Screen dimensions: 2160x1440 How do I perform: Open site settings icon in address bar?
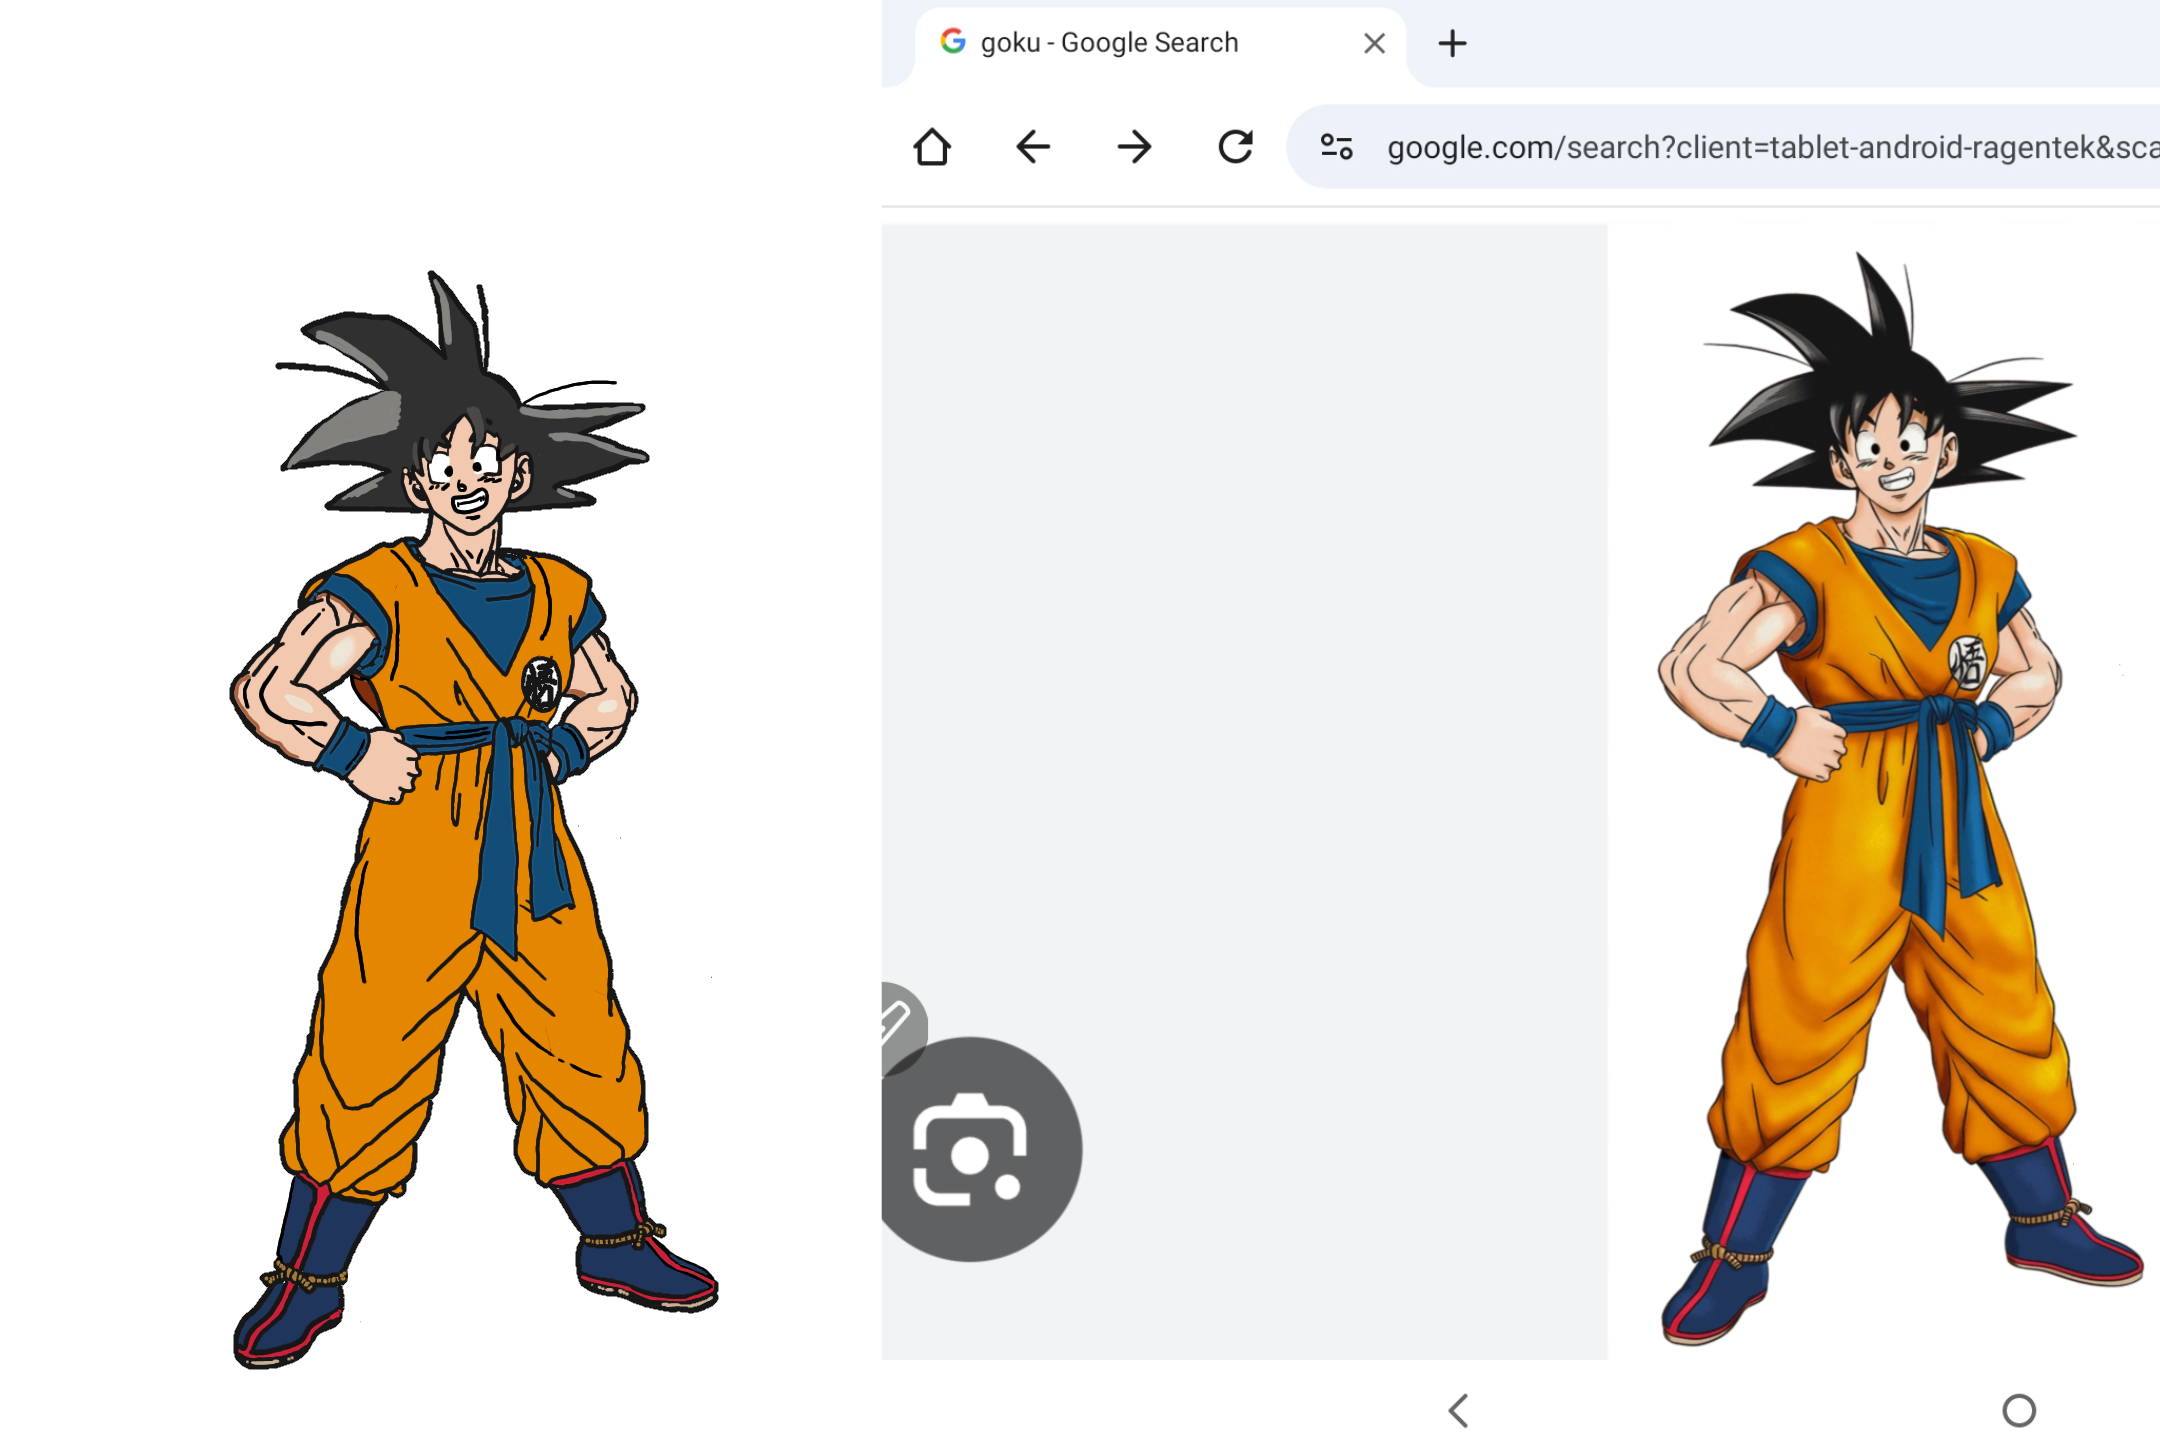[1337, 147]
